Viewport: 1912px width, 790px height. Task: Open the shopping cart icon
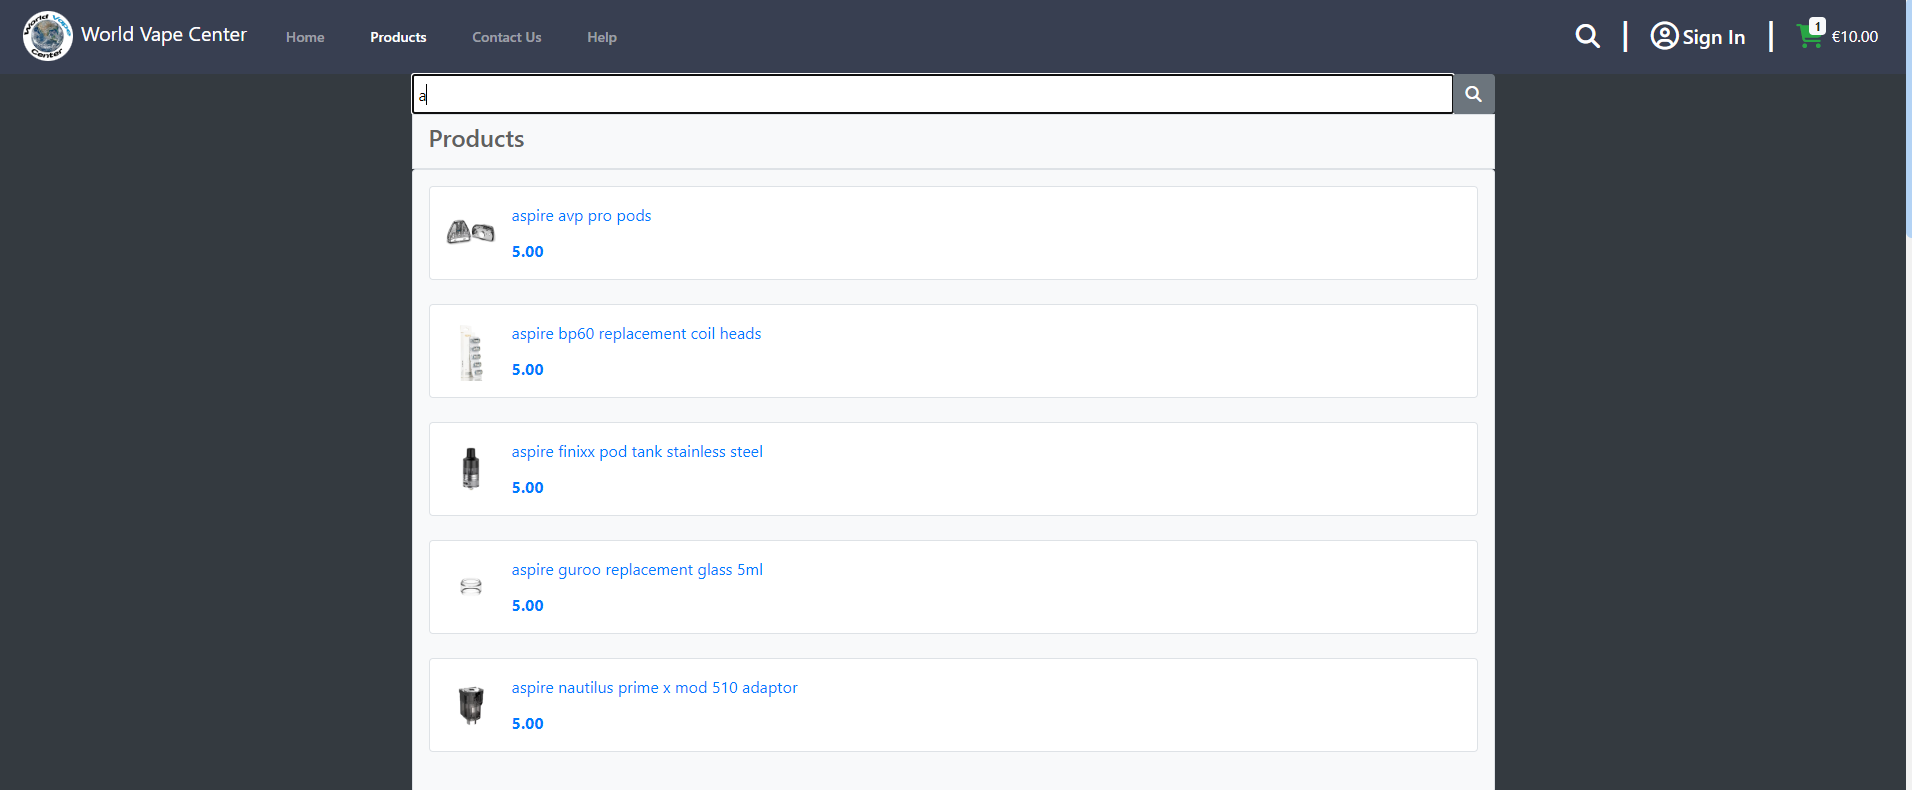pos(1808,37)
